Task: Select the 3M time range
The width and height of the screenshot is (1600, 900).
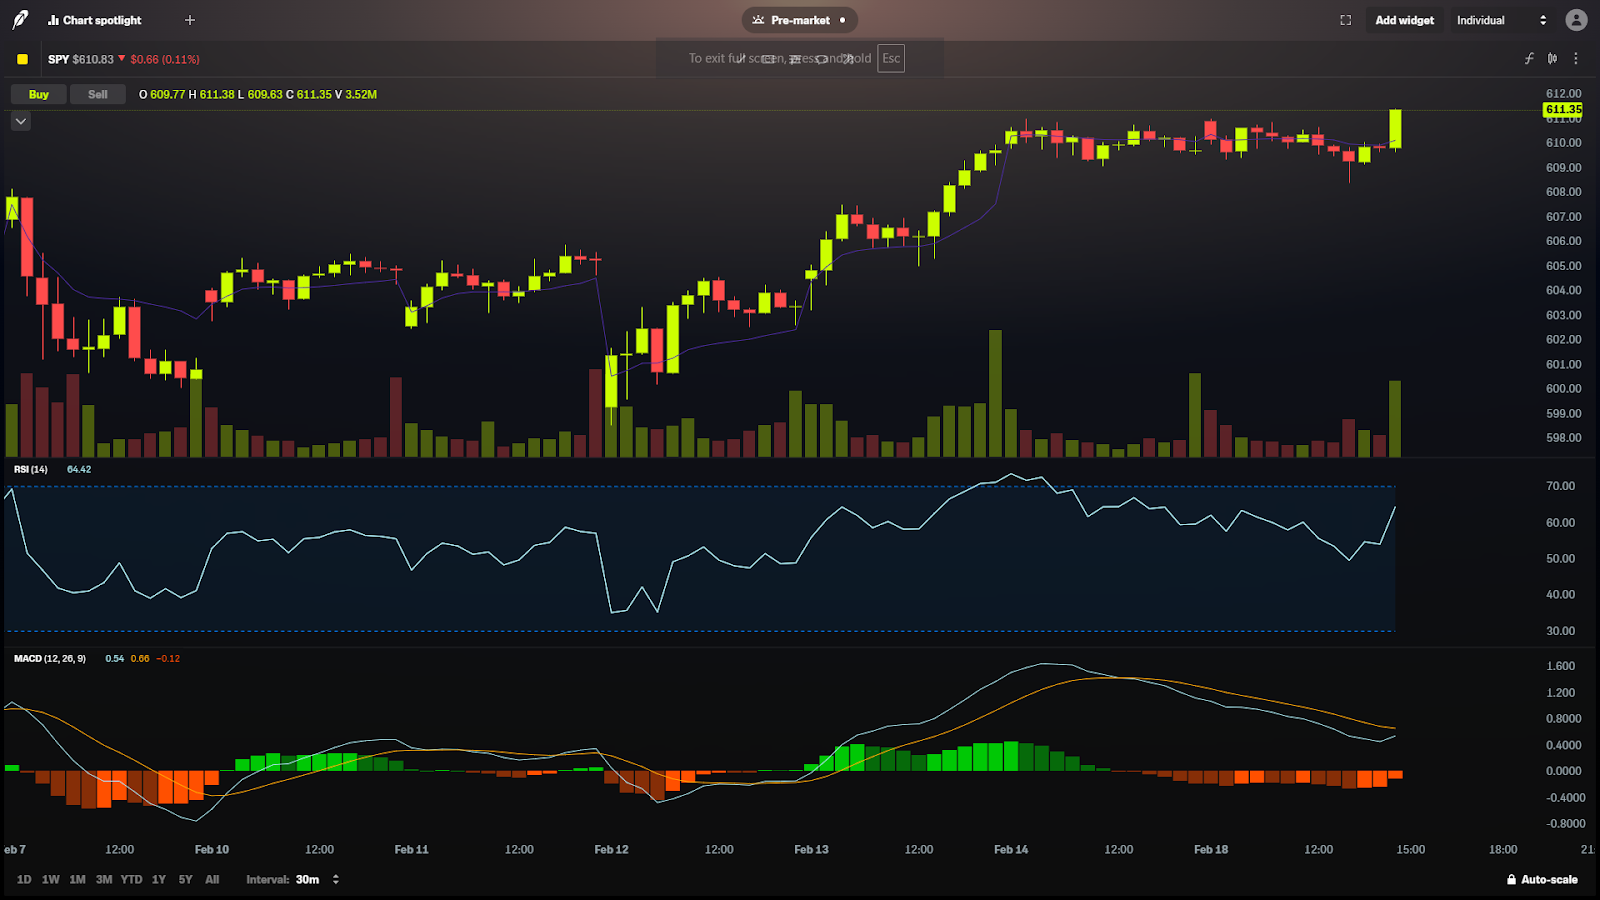Action: pyautogui.click(x=104, y=880)
